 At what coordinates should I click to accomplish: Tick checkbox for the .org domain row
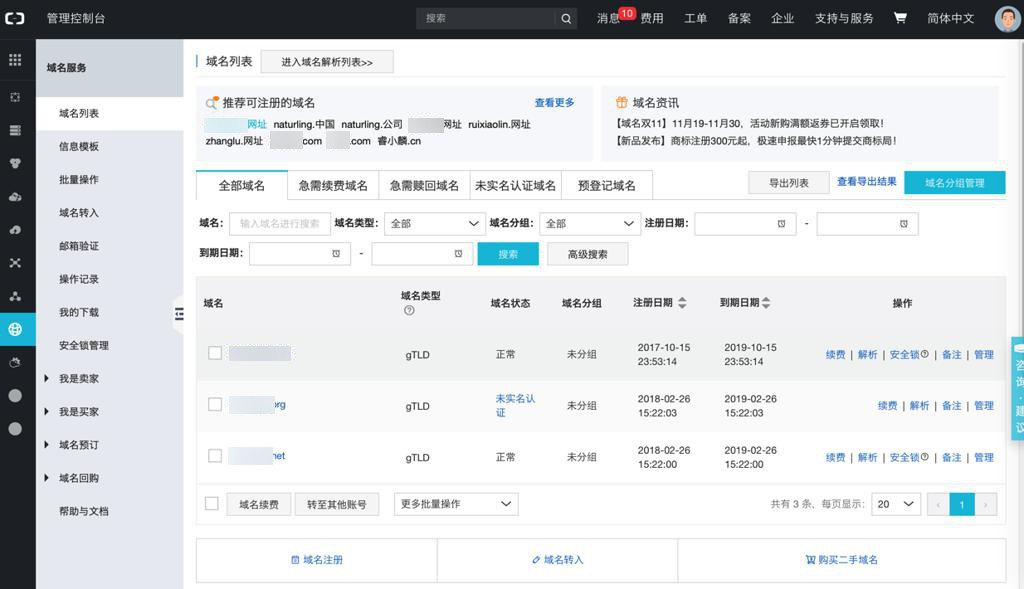pyautogui.click(x=215, y=404)
